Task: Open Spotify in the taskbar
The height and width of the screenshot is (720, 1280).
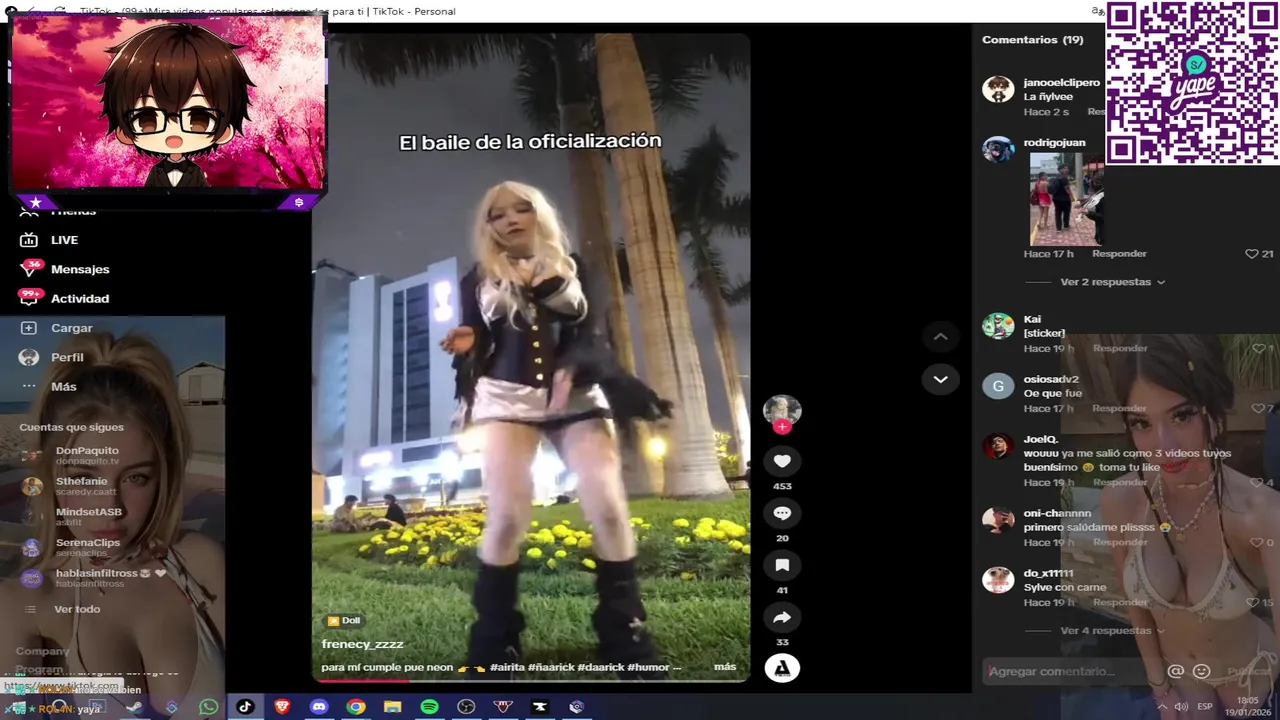Action: click(x=429, y=707)
